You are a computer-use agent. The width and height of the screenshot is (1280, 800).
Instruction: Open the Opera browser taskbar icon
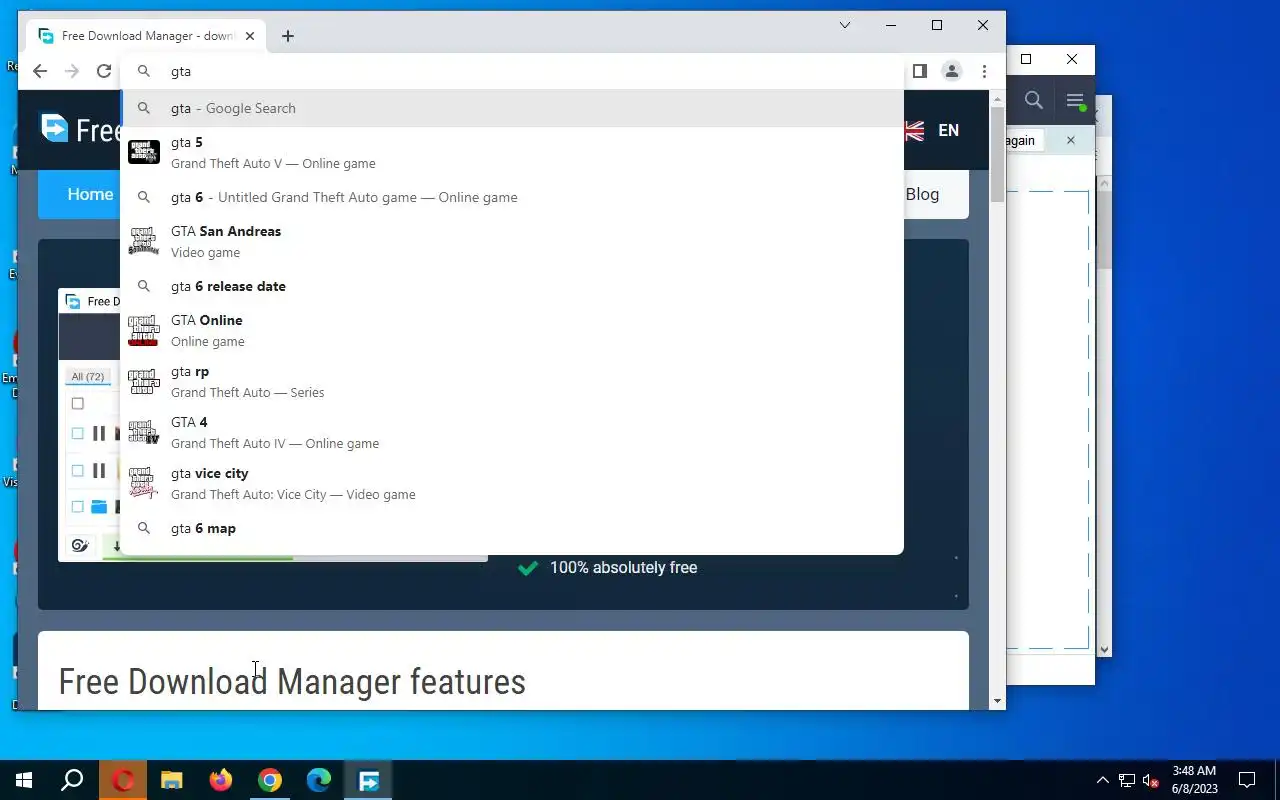click(x=123, y=780)
